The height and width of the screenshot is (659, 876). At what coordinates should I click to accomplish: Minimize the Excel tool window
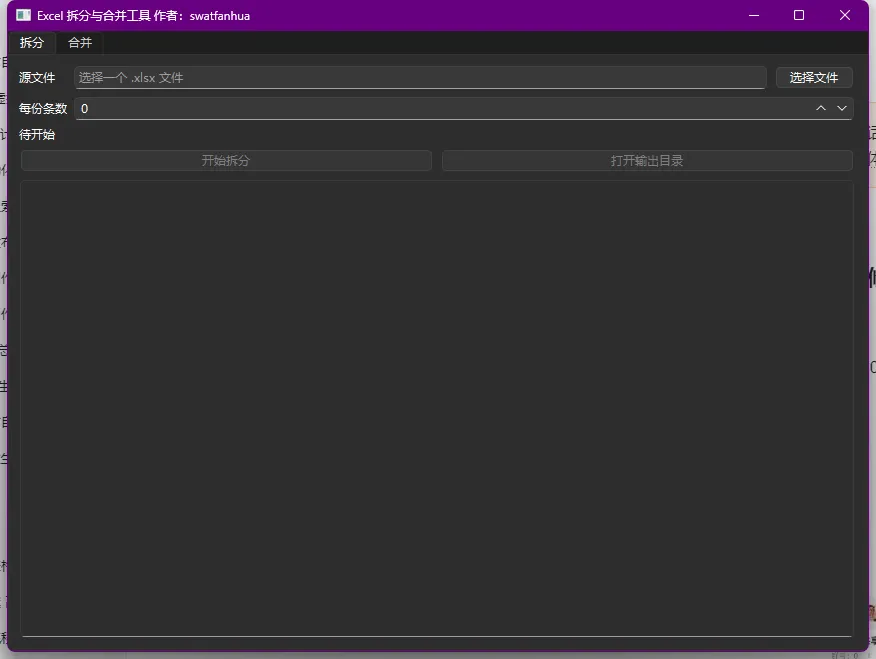click(x=754, y=16)
